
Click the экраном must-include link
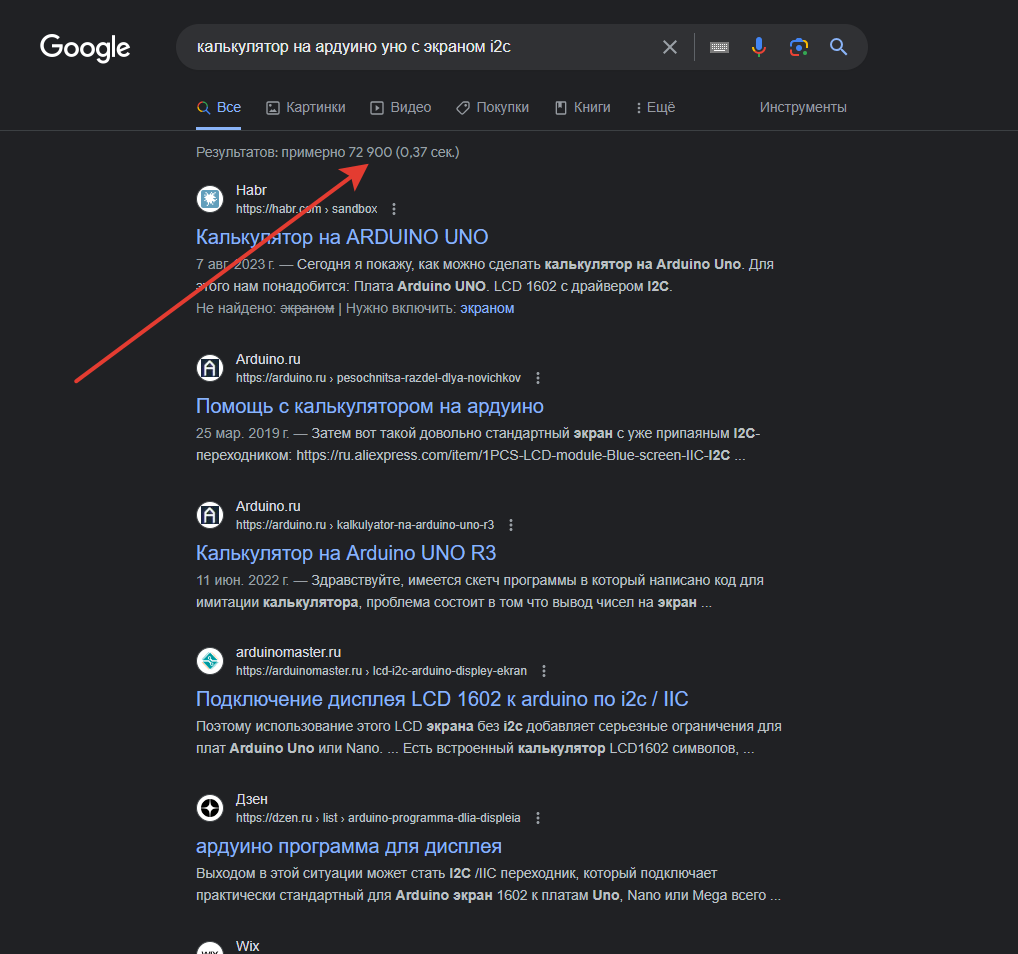point(487,308)
